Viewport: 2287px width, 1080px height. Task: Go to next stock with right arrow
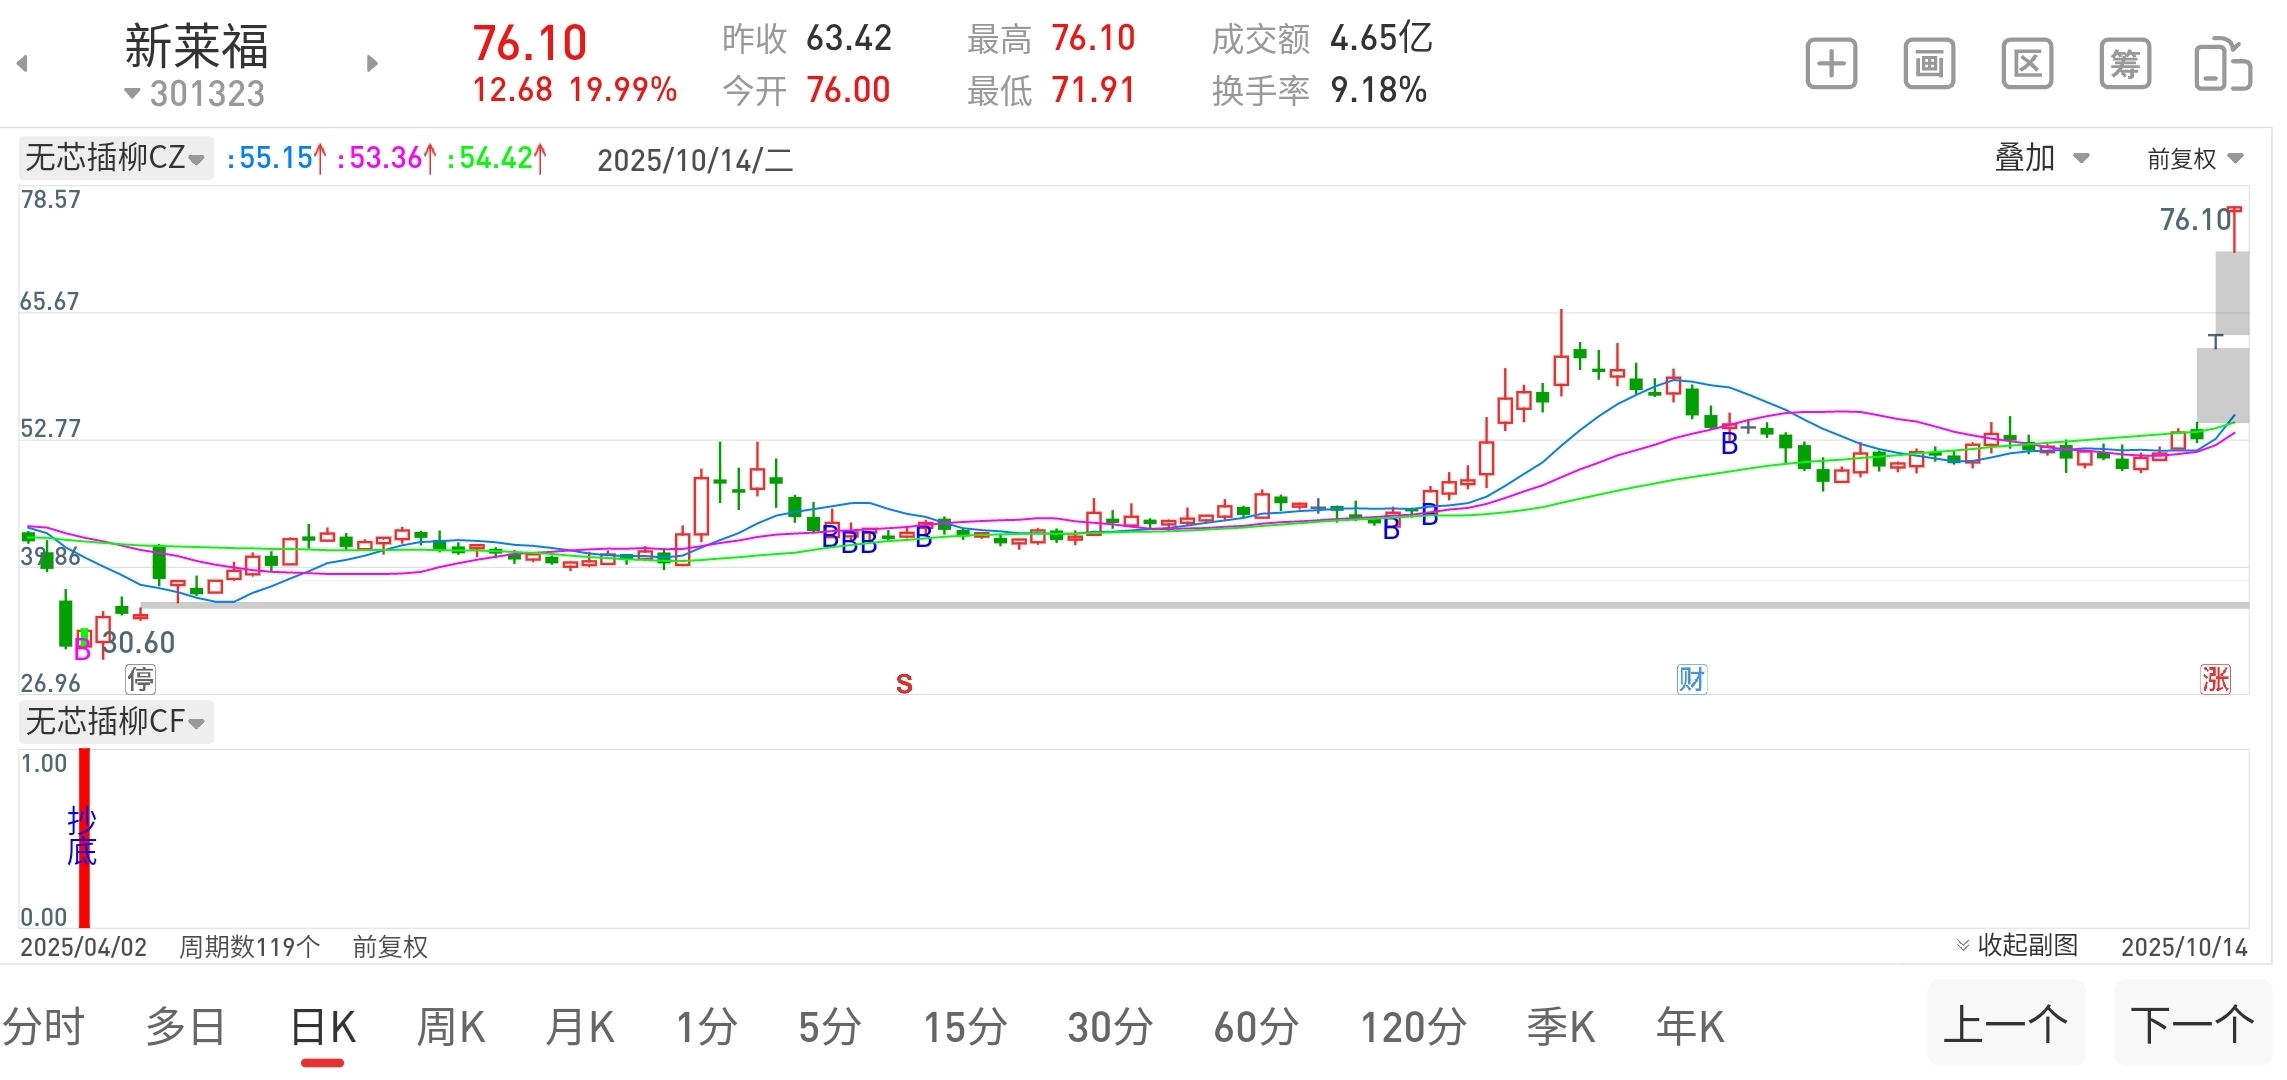[372, 64]
